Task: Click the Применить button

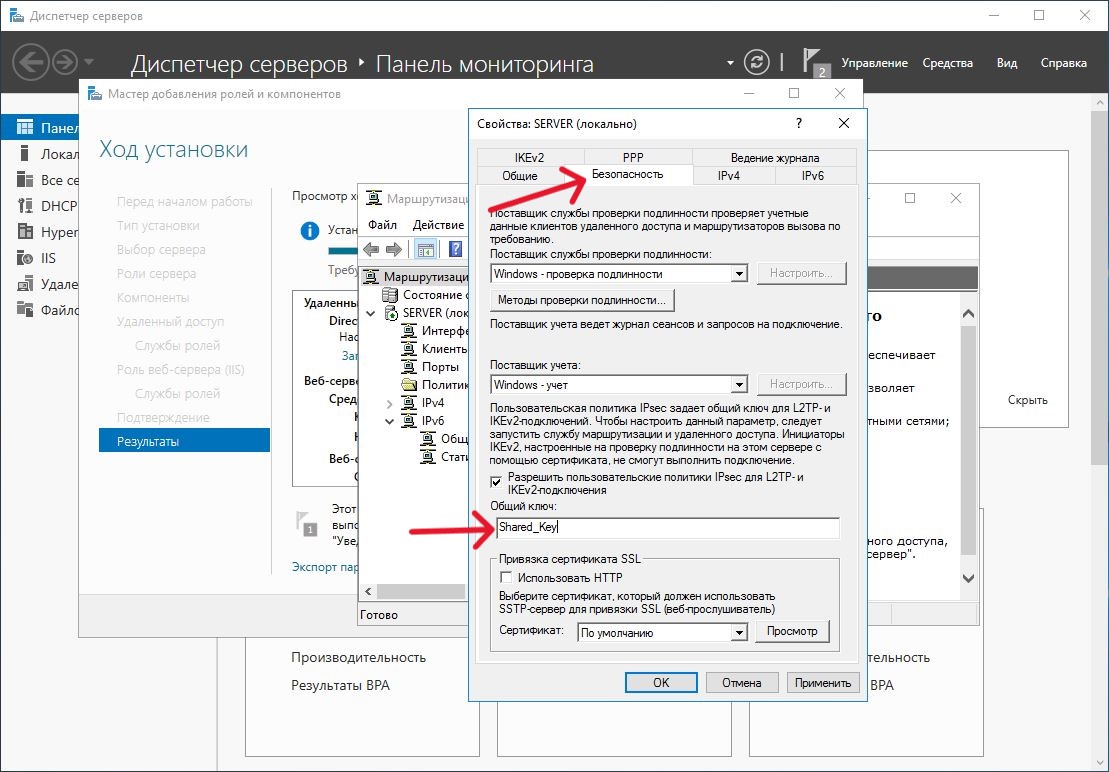Action: click(823, 682)
